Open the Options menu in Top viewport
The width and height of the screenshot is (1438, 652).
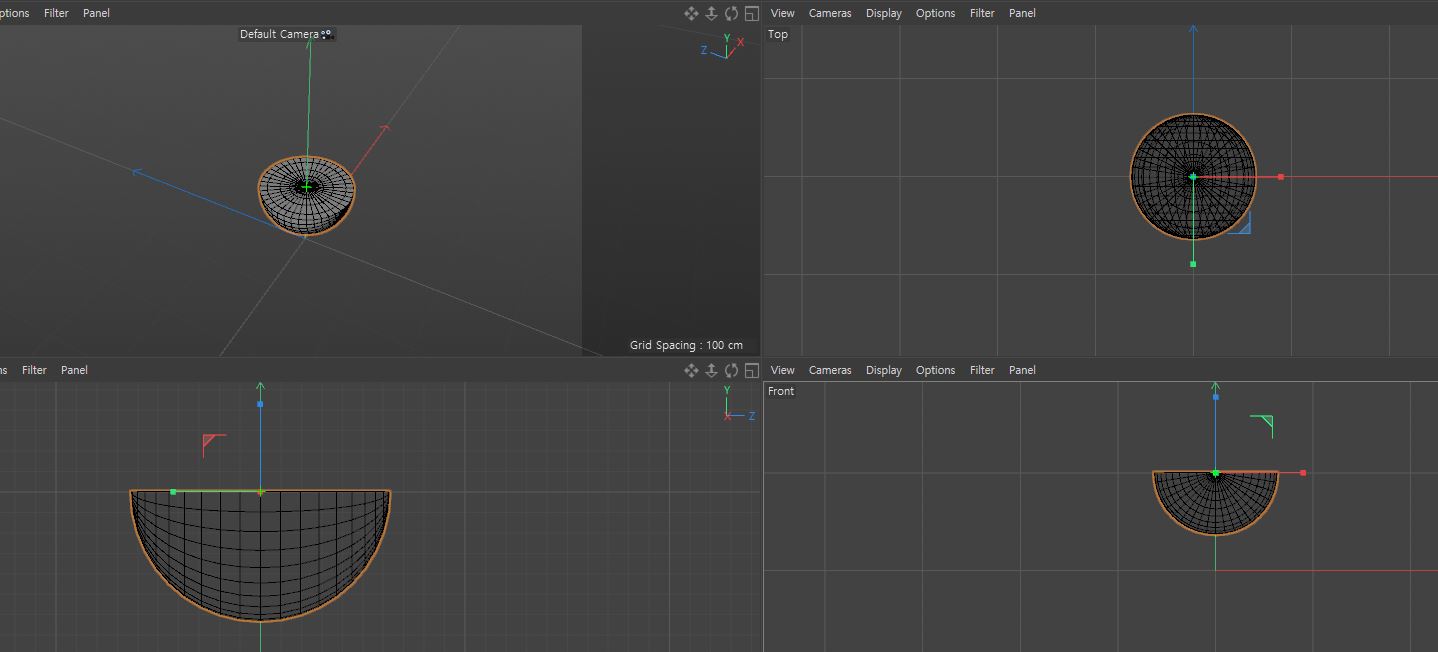click(x=935, y=13)
